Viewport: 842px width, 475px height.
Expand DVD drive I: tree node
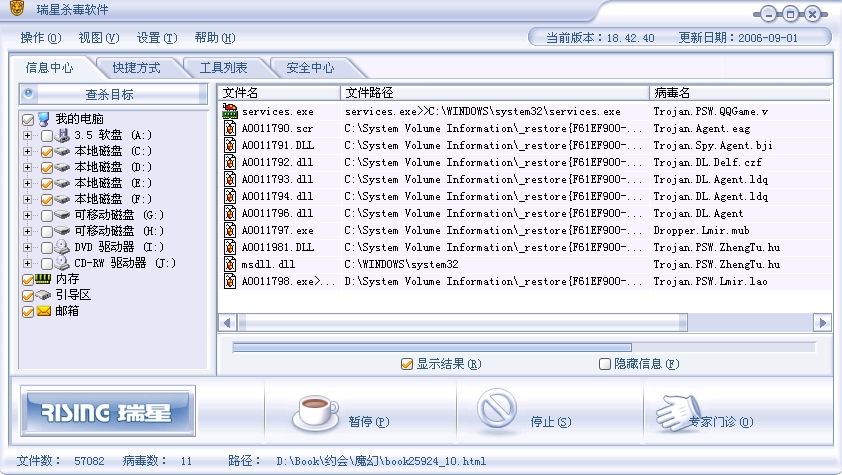pos(27,247)
